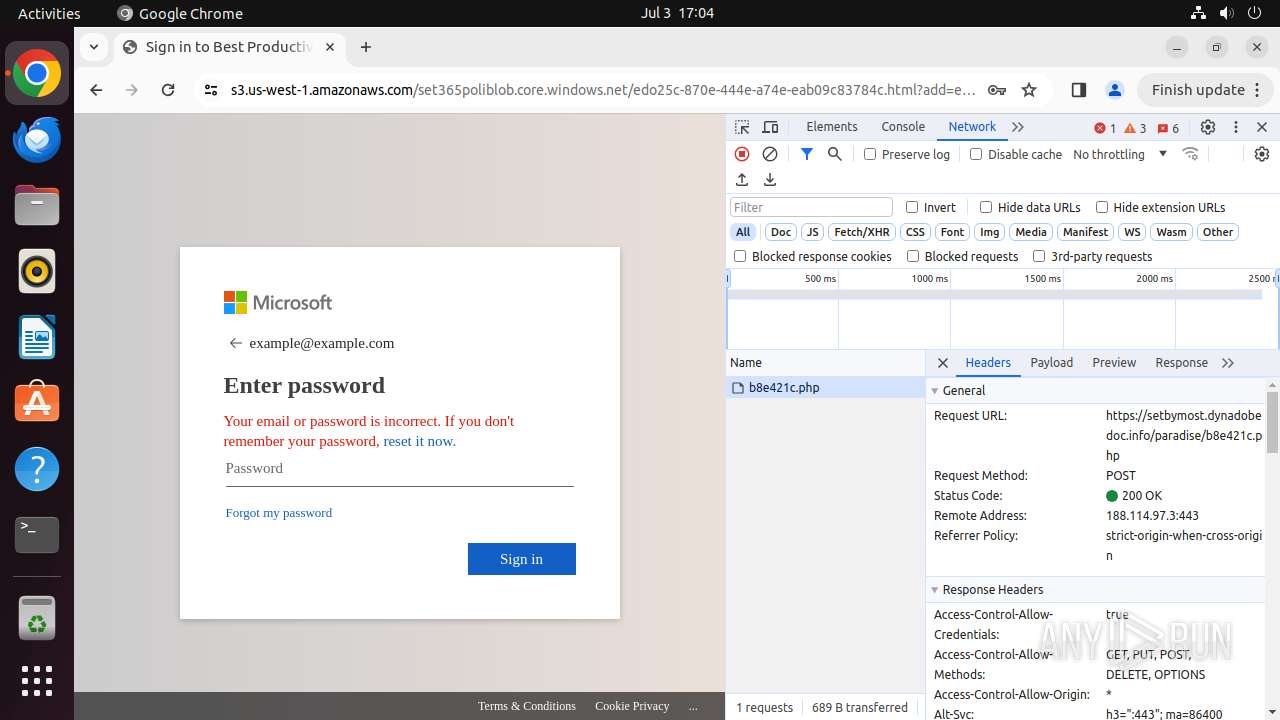Viewport: 1280px width, 720px height.
Task: Enable Preserve log checkbox
Action: [870, 154]
